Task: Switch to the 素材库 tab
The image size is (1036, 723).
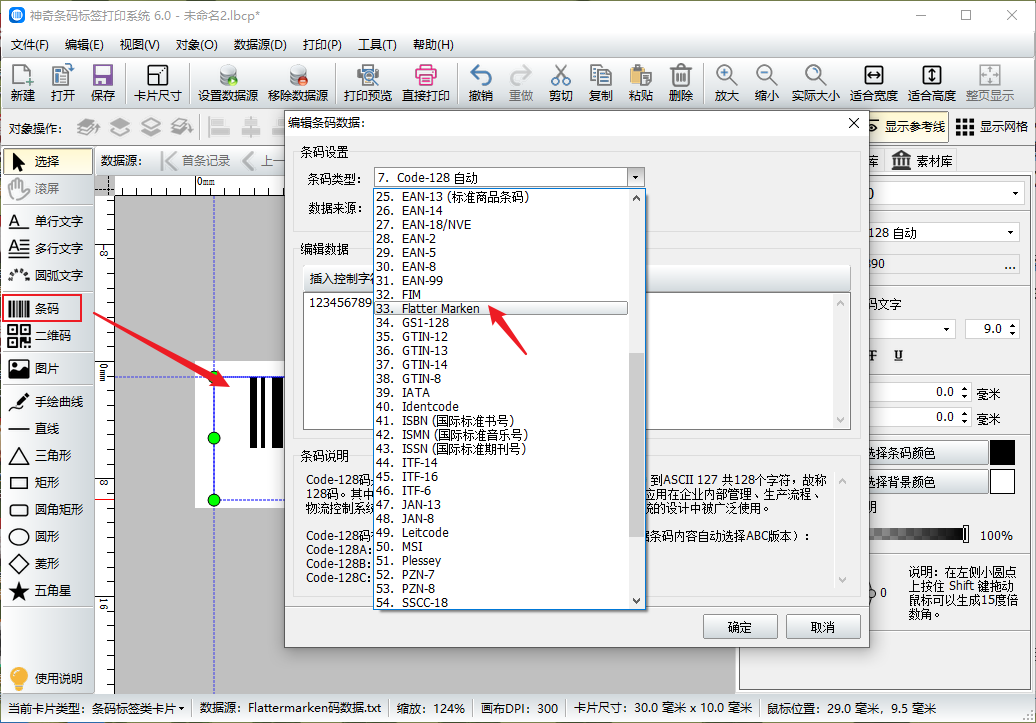Action: tap(922, 161)
